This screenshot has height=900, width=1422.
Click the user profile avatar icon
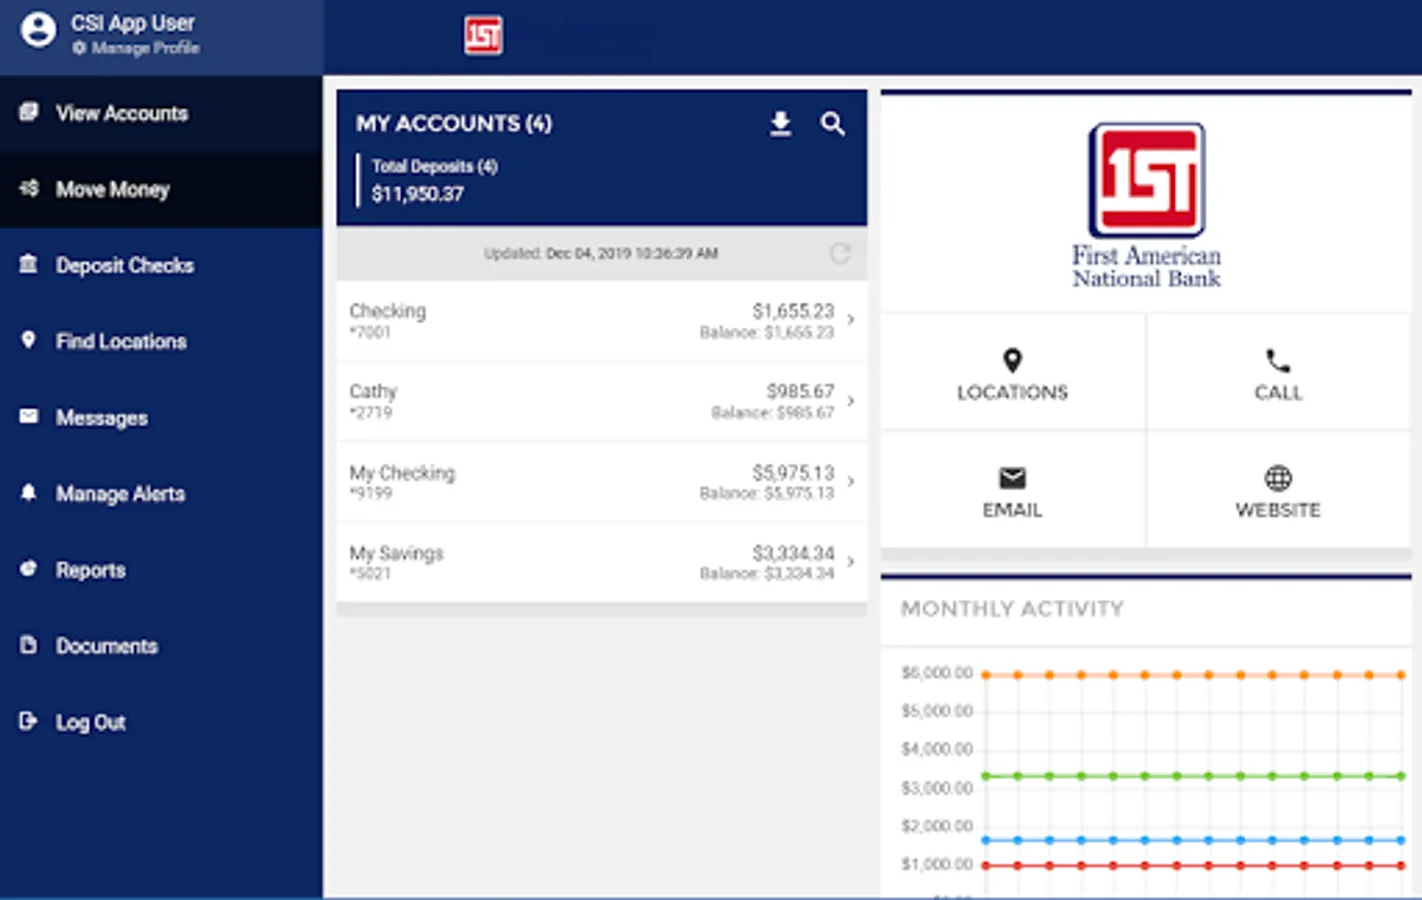click(39, 30)
